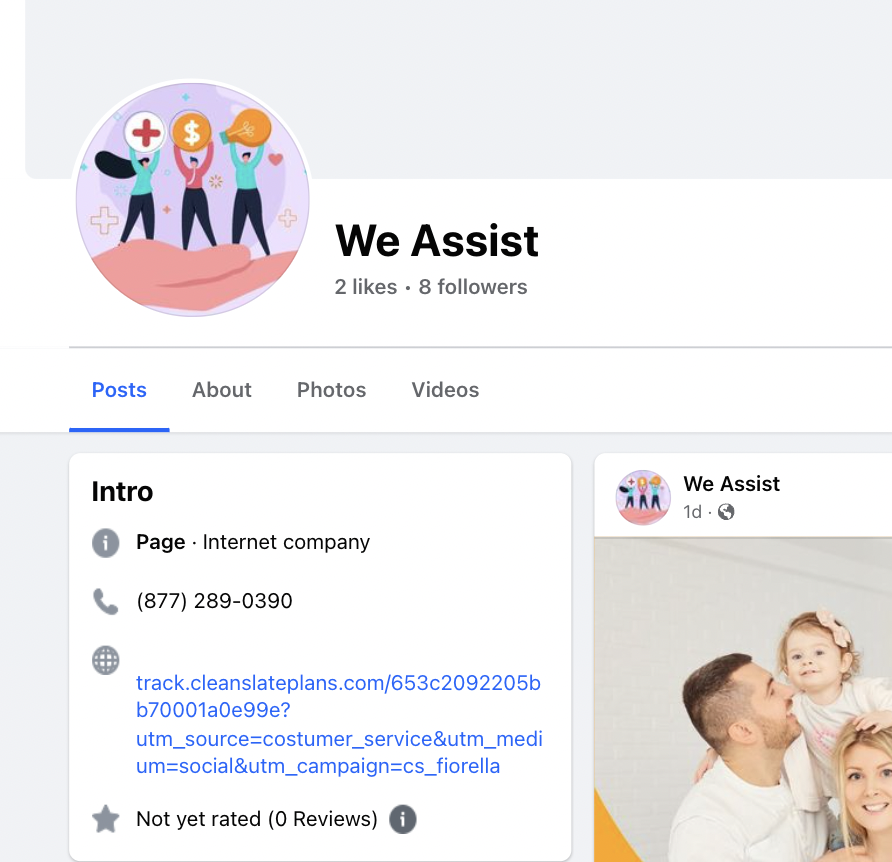Image resolution: width=892 pixels, height=862 pixels.
Task: Select the Videos tab
Action: coord(445,390)
